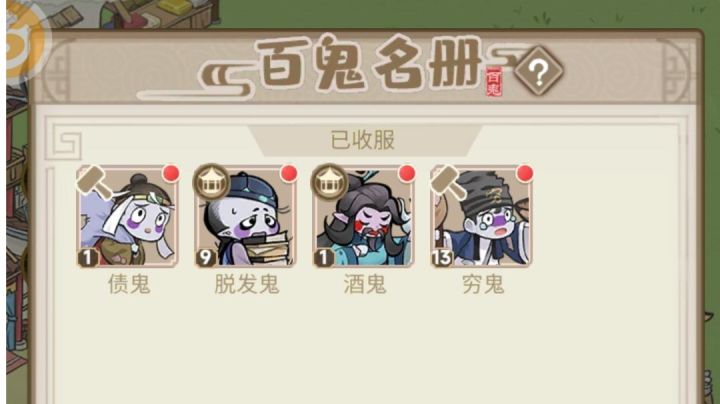
Task: Select the 酒鬼 ghost portrait
Action: (x=363, y=216)
